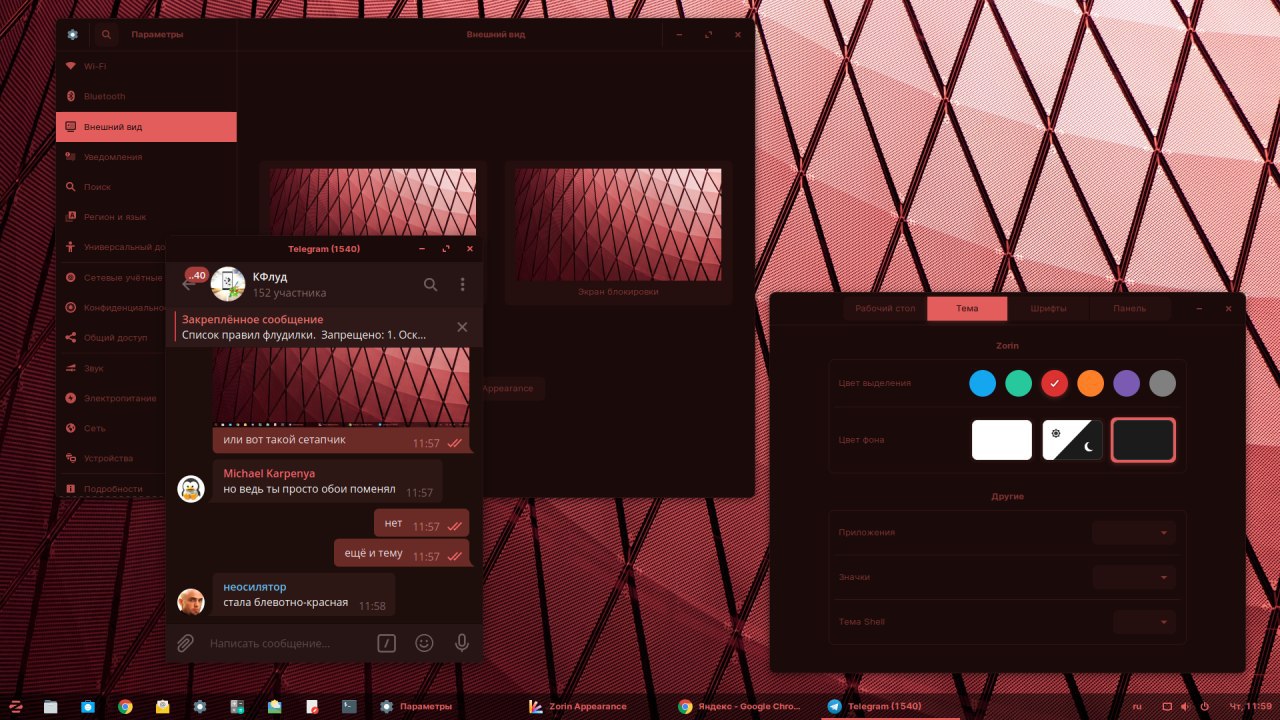Open Регион и язык settings section
Image resolution: width=1280 pixels, height=720 pixels.
tap(146, 217)
